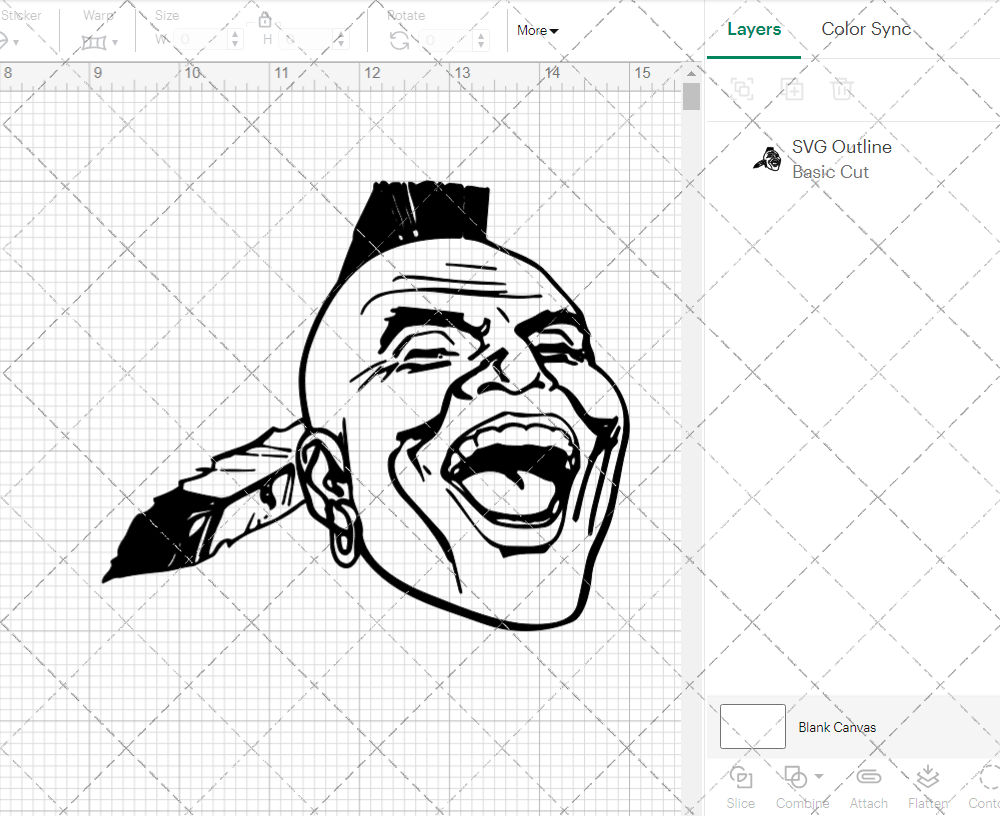Viewport: 1000px width, 816px height.
Task: Open the More dropdown menu
Action: pos(537,31)
